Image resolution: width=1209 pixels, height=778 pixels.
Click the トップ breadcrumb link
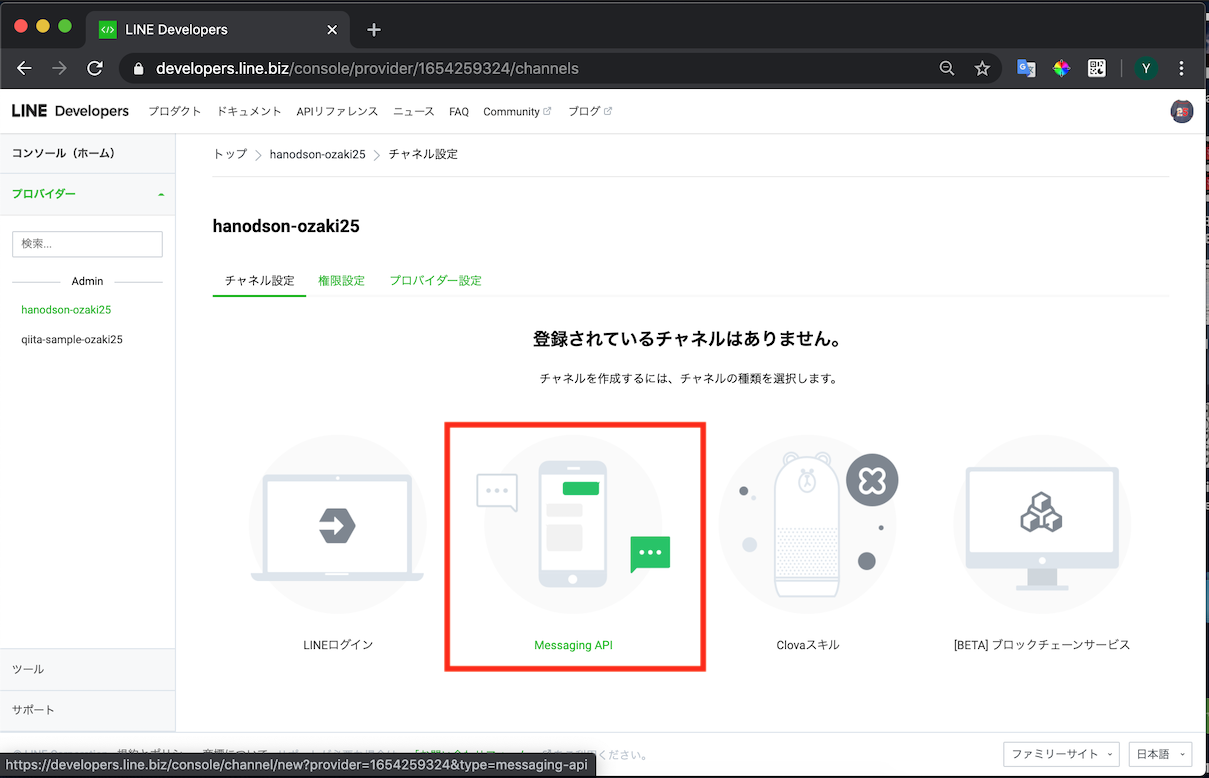(x=230, y=154)
